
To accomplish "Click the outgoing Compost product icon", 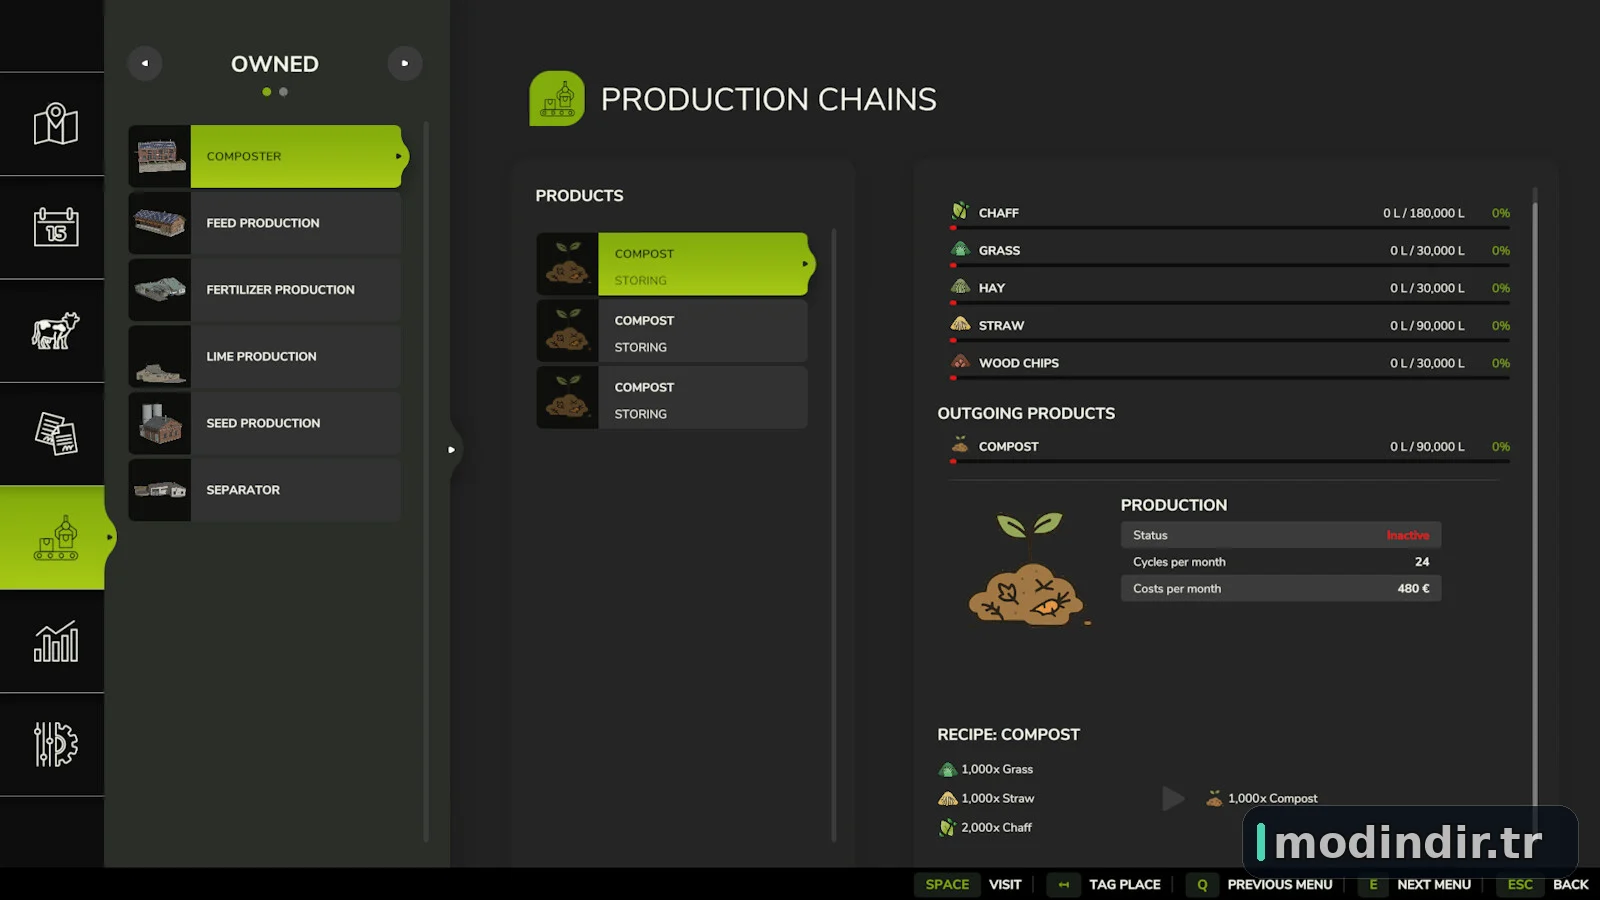I will point(960,445).
